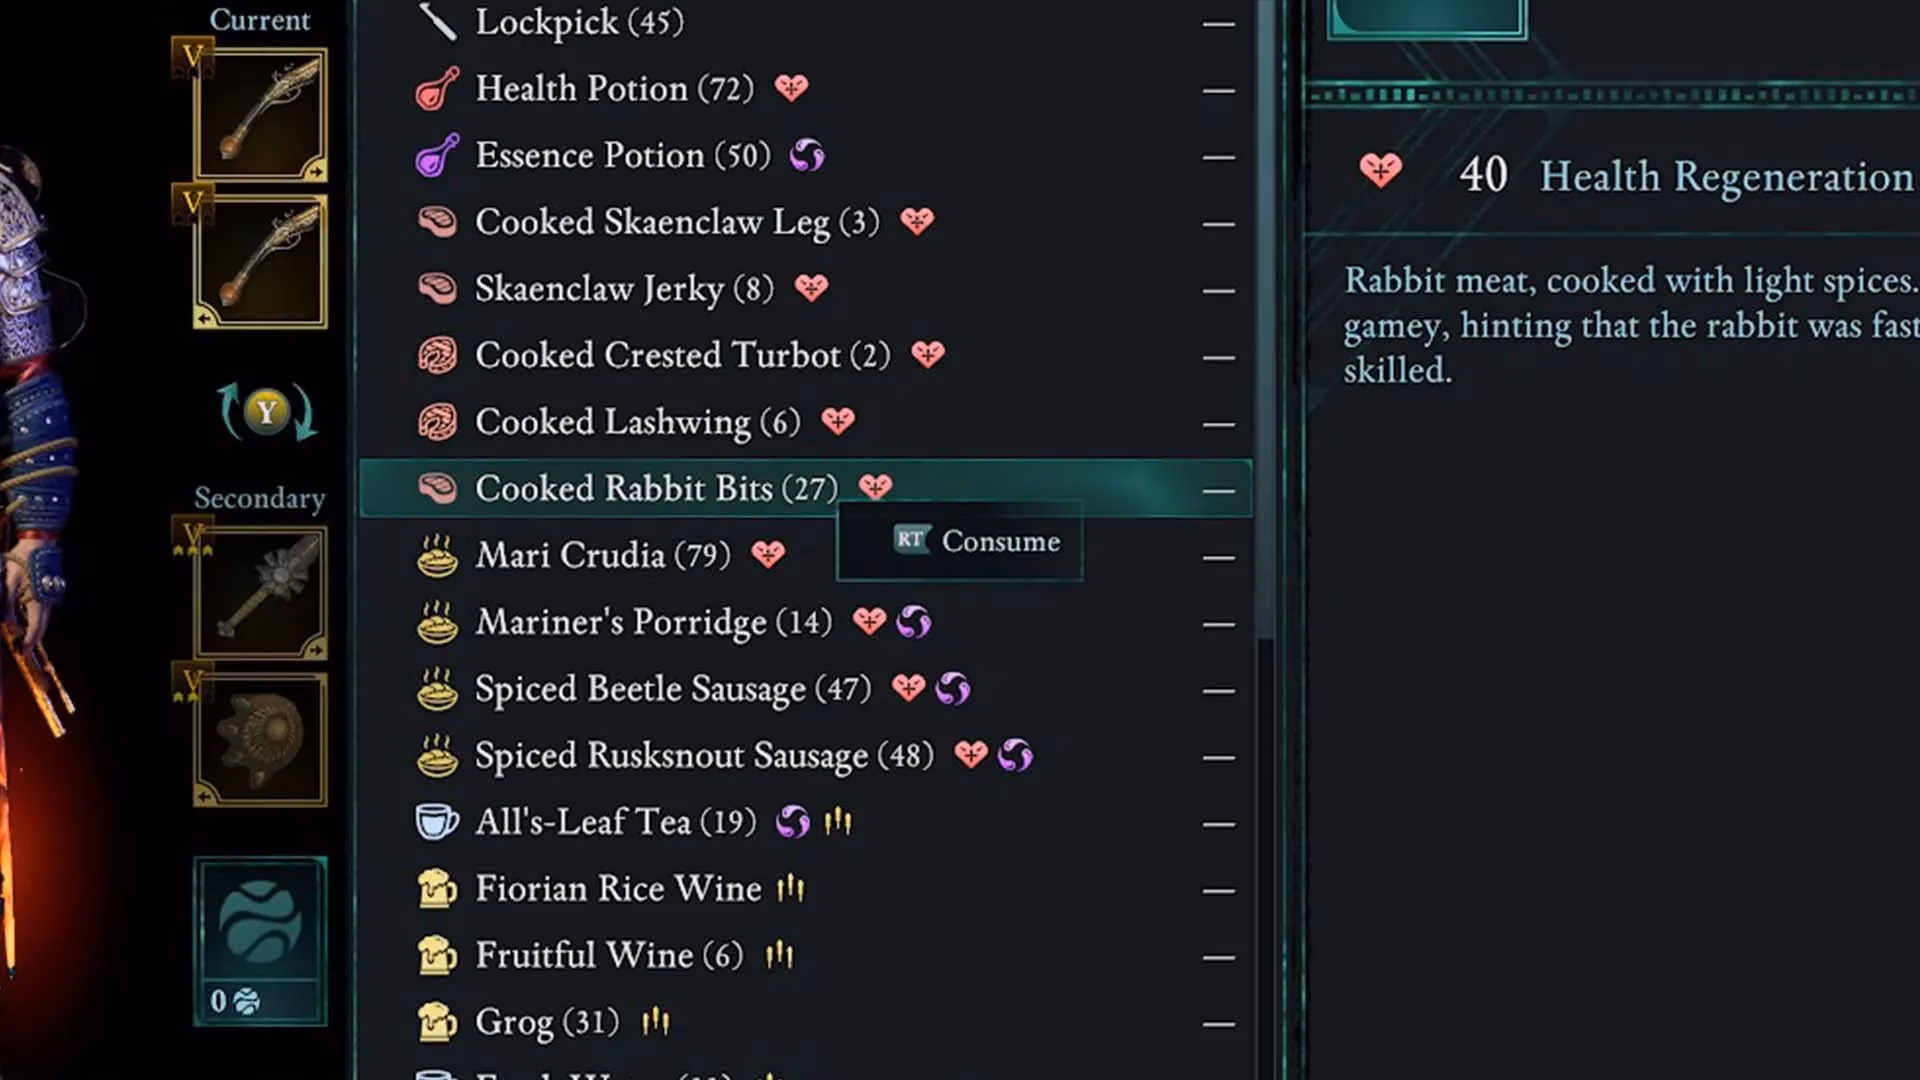Click the essence swirl icon beside Spiced Beetle Sausage
Viewport: 1920px width, 1080px height.
[951, 688]
